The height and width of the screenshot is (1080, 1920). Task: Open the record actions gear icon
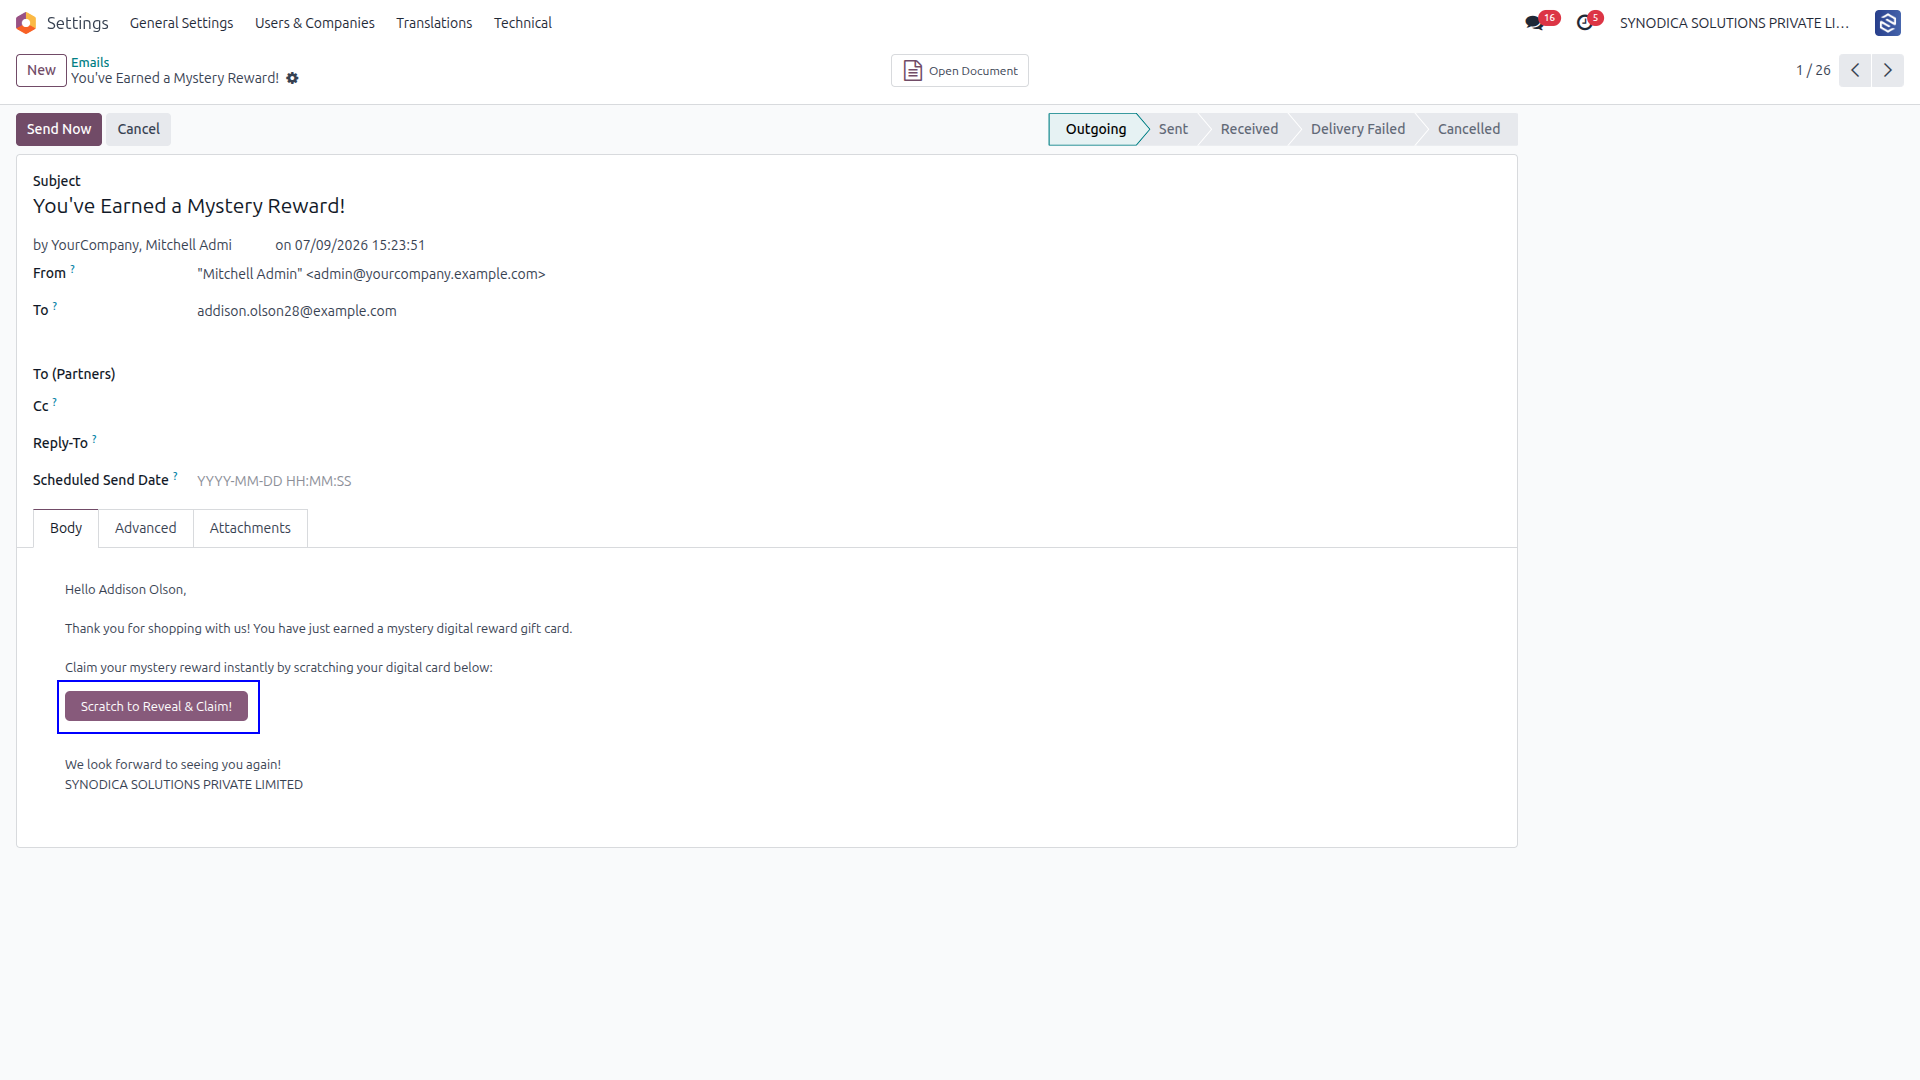tap(292, 78)
